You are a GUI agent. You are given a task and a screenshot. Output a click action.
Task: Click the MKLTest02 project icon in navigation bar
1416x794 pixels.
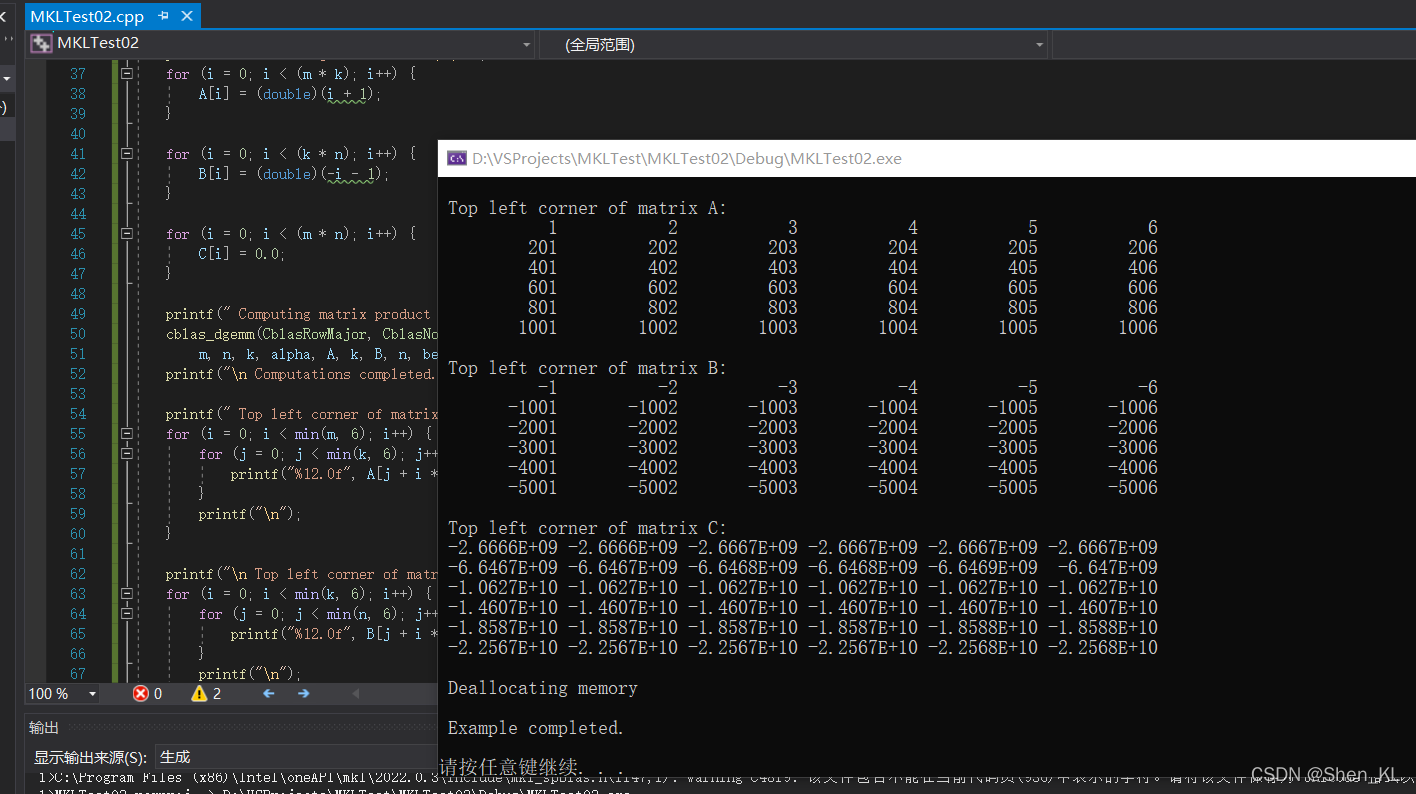pos(40,44)
